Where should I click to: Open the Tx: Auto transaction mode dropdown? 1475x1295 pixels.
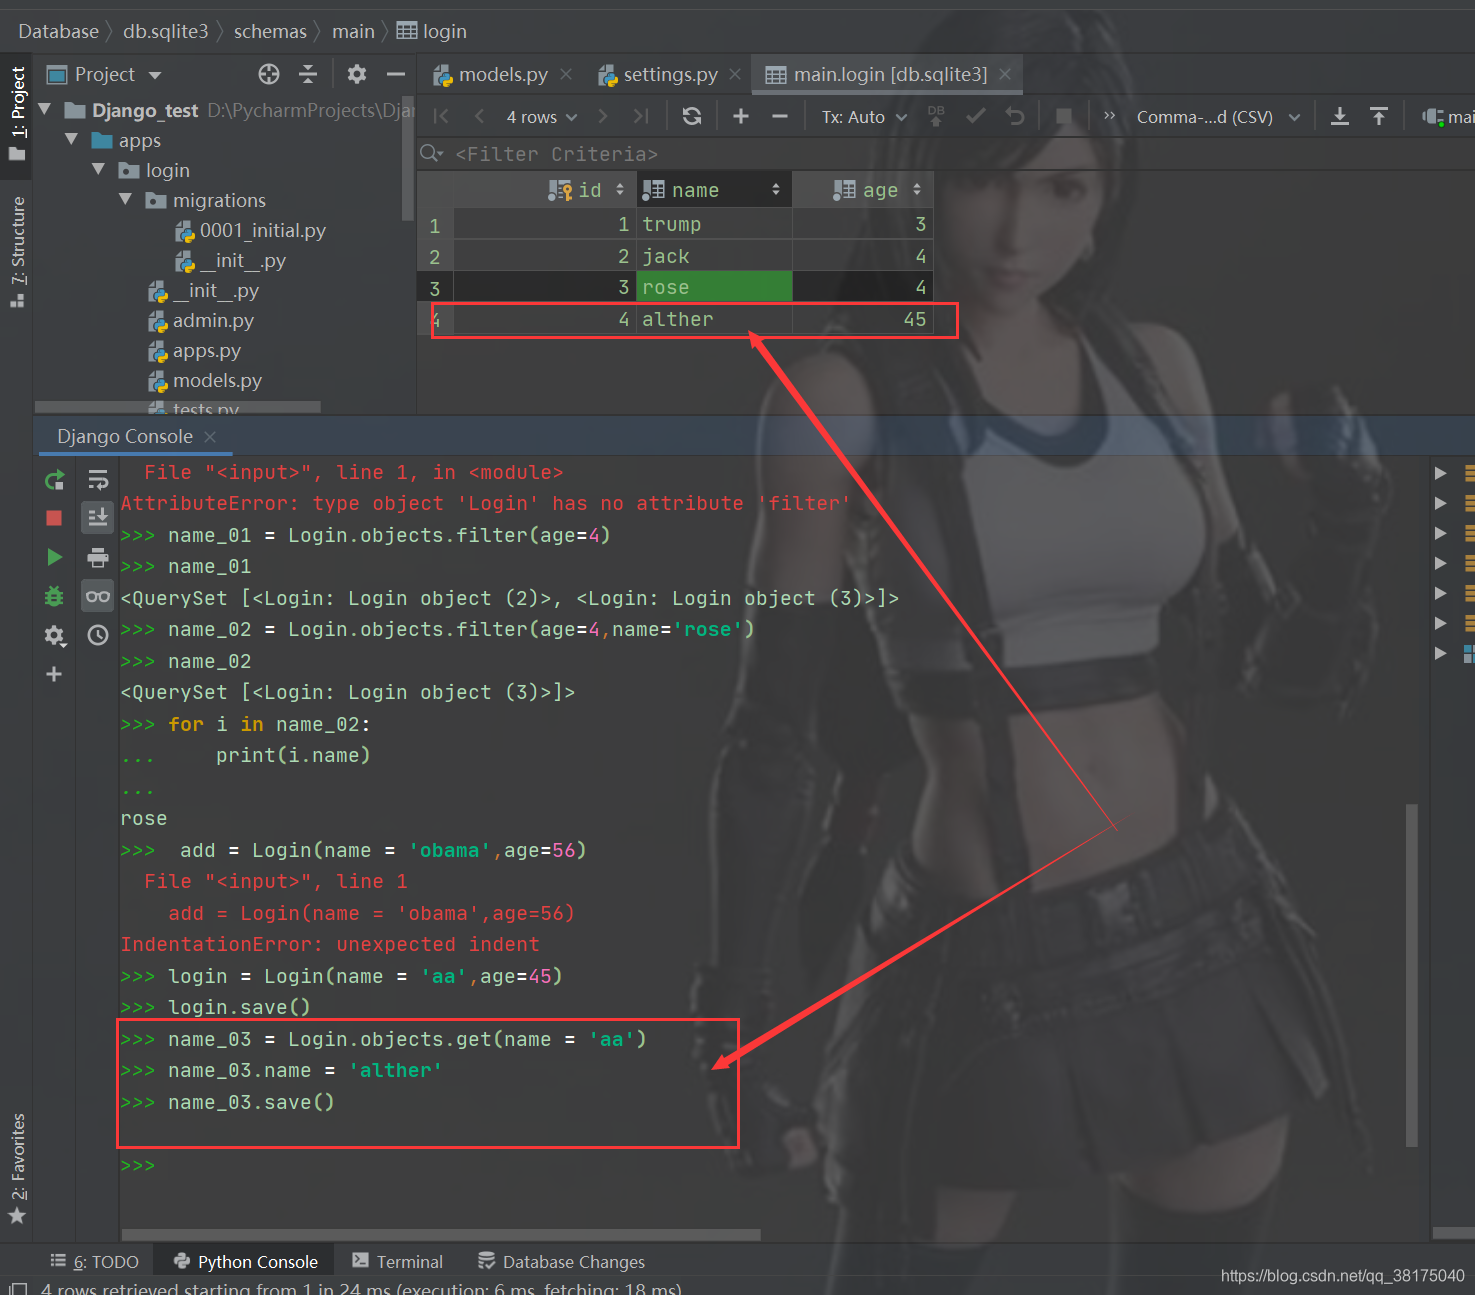pos(864,117)
